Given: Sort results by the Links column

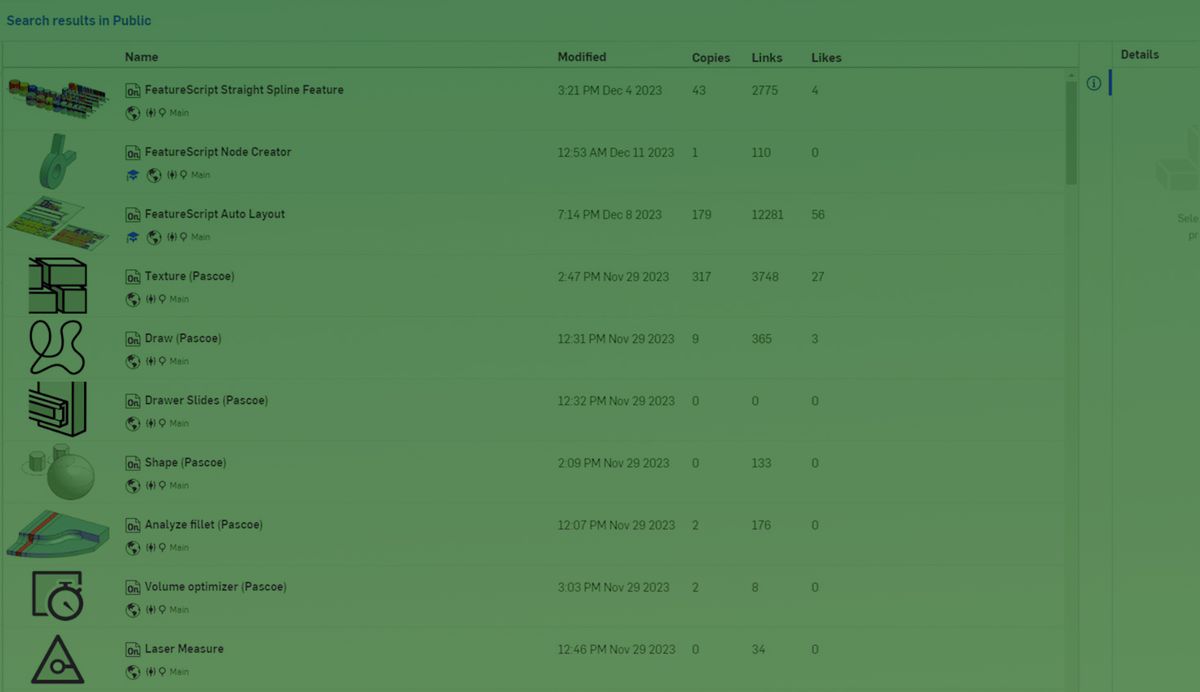Looking at the screenshot, I should point(767,58).
